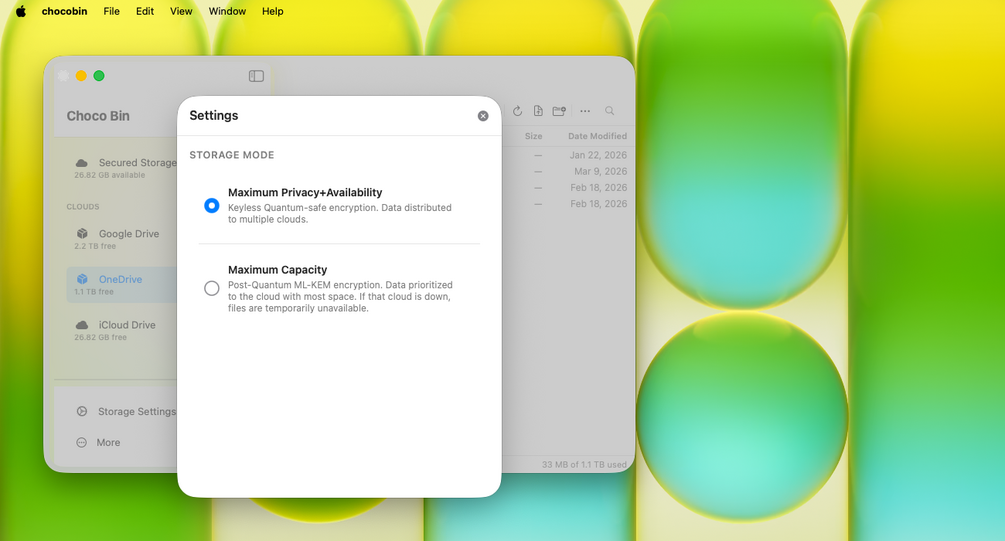The height and width of the screenshot is (541, 1005).
Task: Click the Google Drive icon
Action: 82,234
